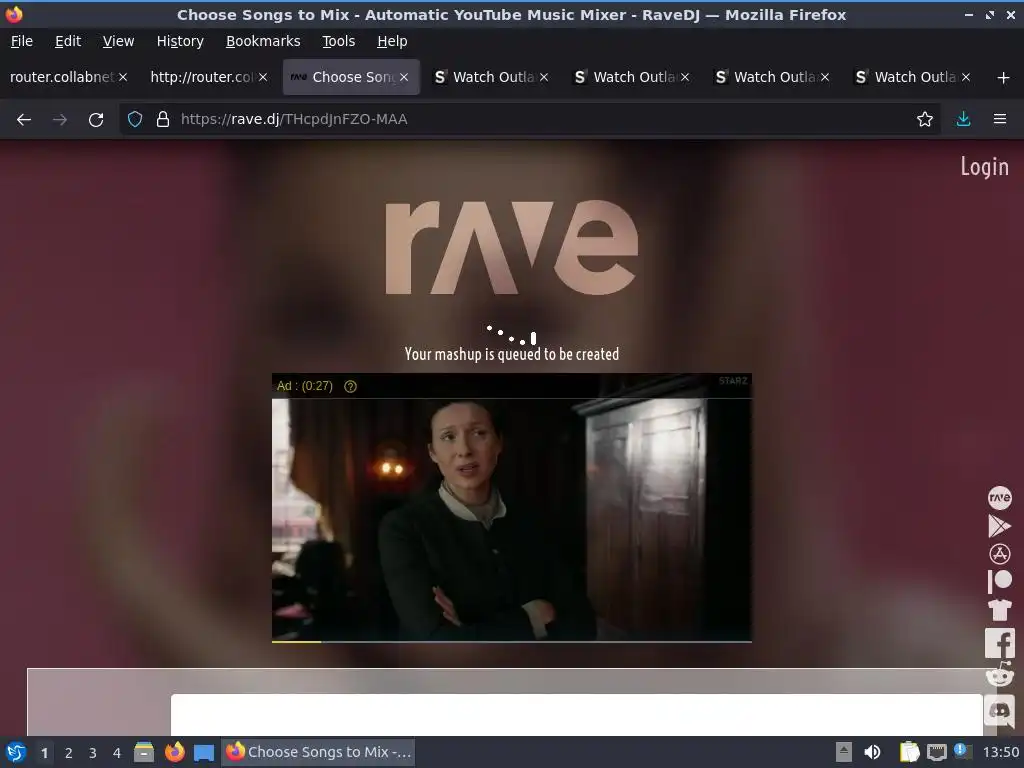Open the removable media eject tray icon
Screen dimensions: 1024x768
pyautogui.click(x=844, y=752)
